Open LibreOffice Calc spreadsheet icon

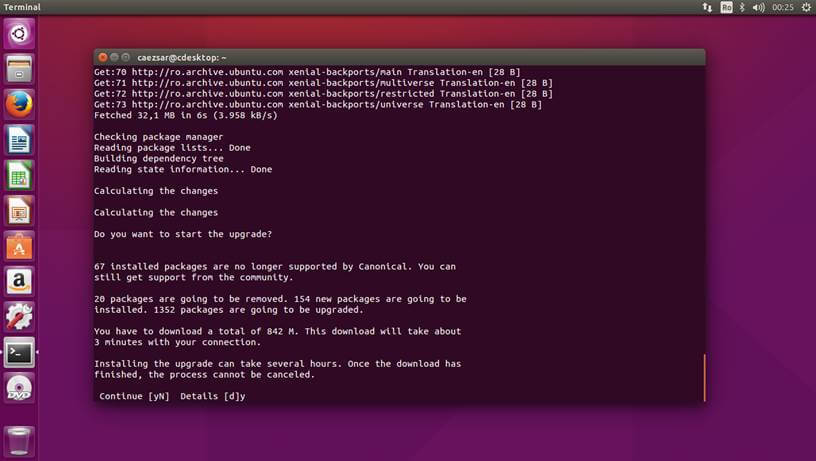pos(19,175)
